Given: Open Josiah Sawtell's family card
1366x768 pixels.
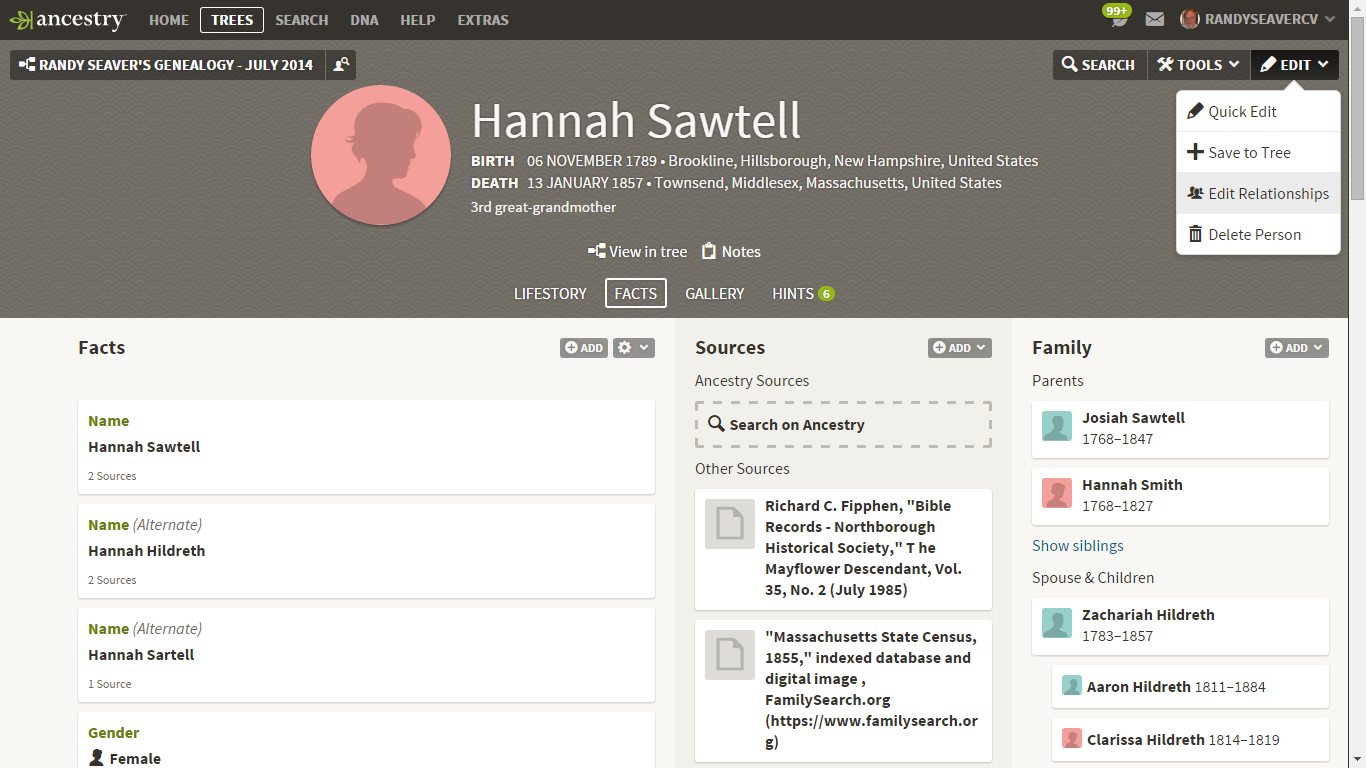Looking at the screenshot, I should [1180, 429].
